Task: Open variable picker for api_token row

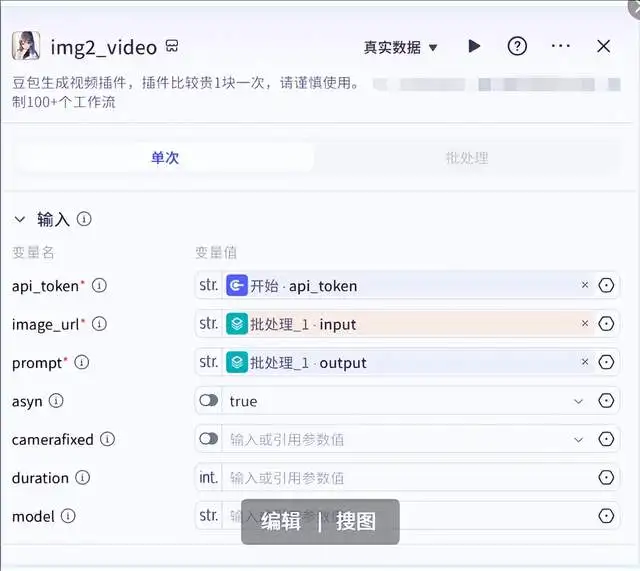Action: tap(606, 285)
